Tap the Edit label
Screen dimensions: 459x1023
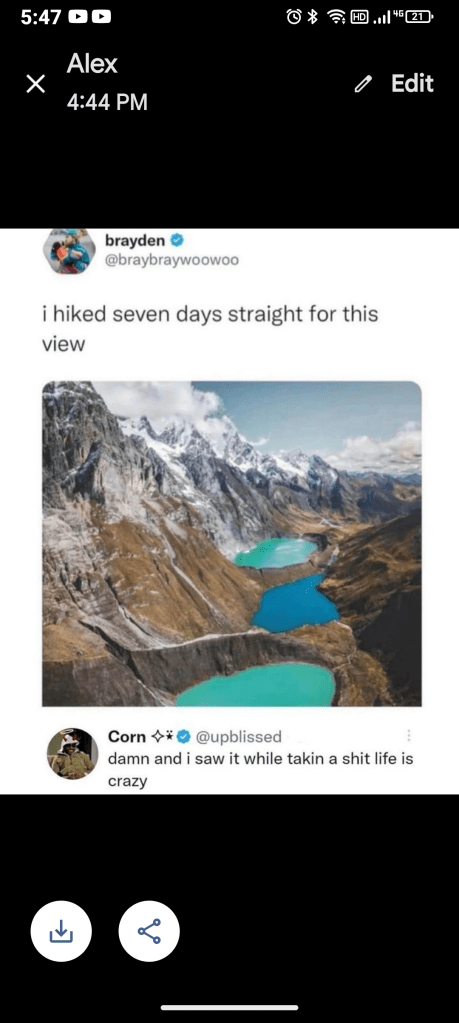(x=412, y=84)
